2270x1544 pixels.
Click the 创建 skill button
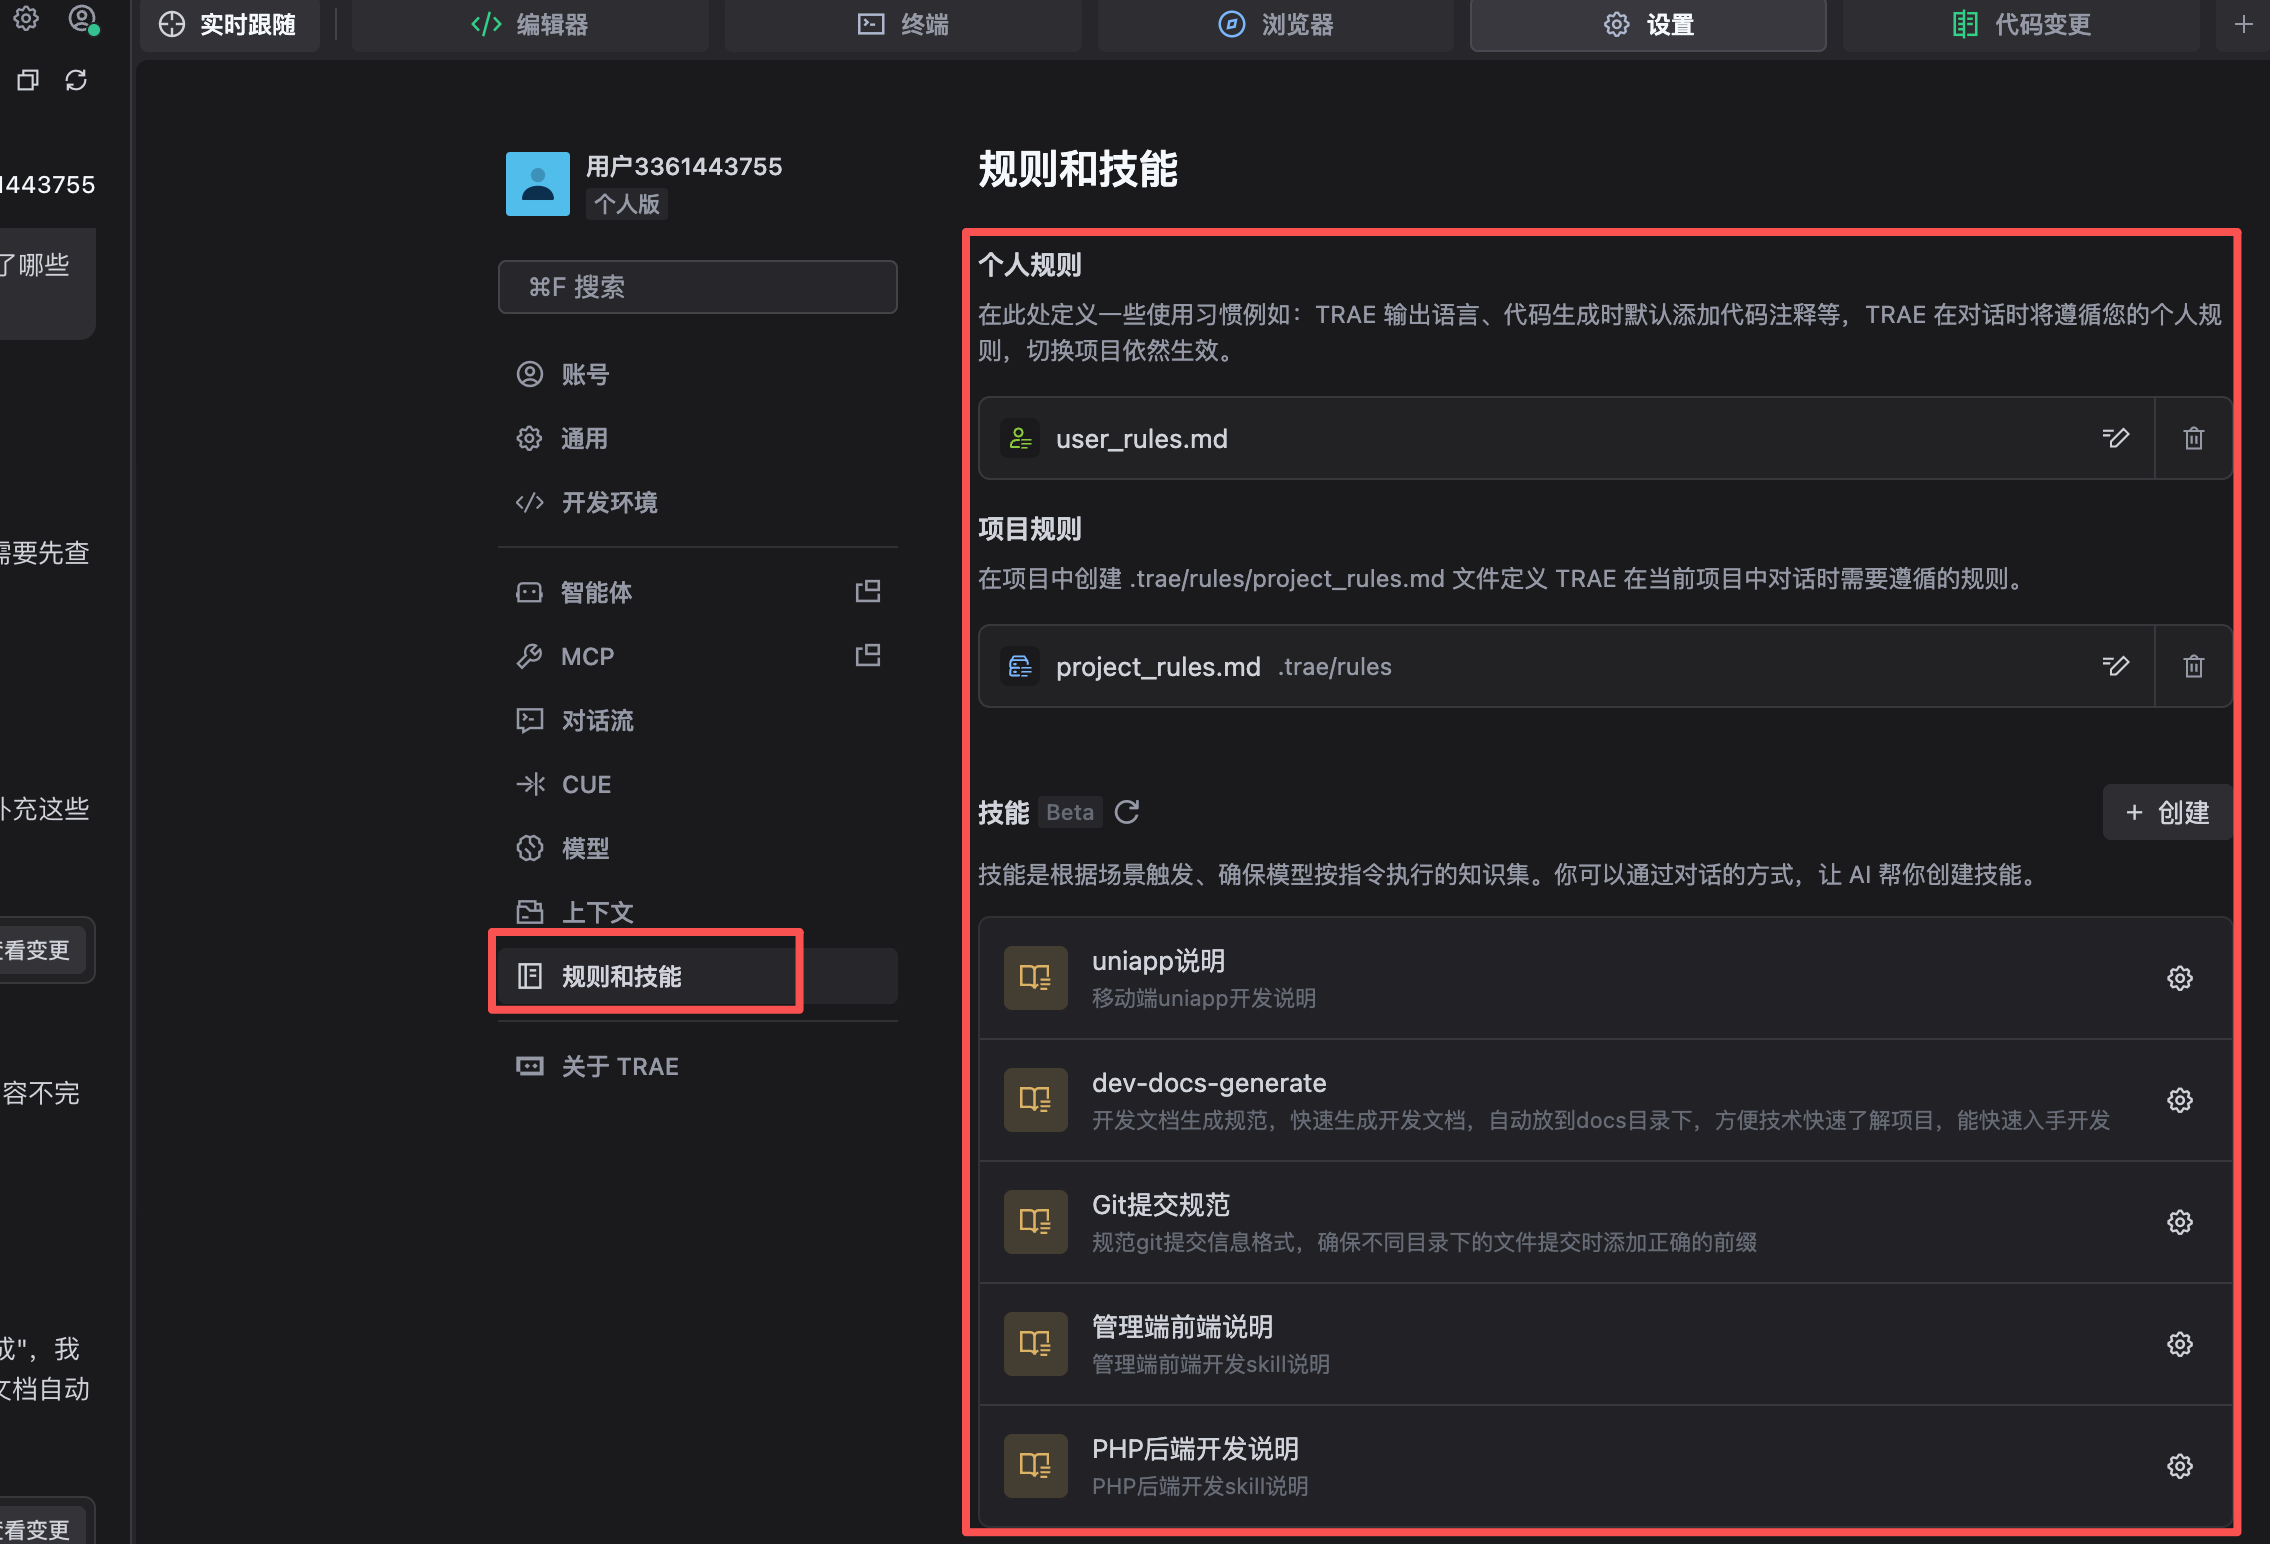click(2167, 812)
